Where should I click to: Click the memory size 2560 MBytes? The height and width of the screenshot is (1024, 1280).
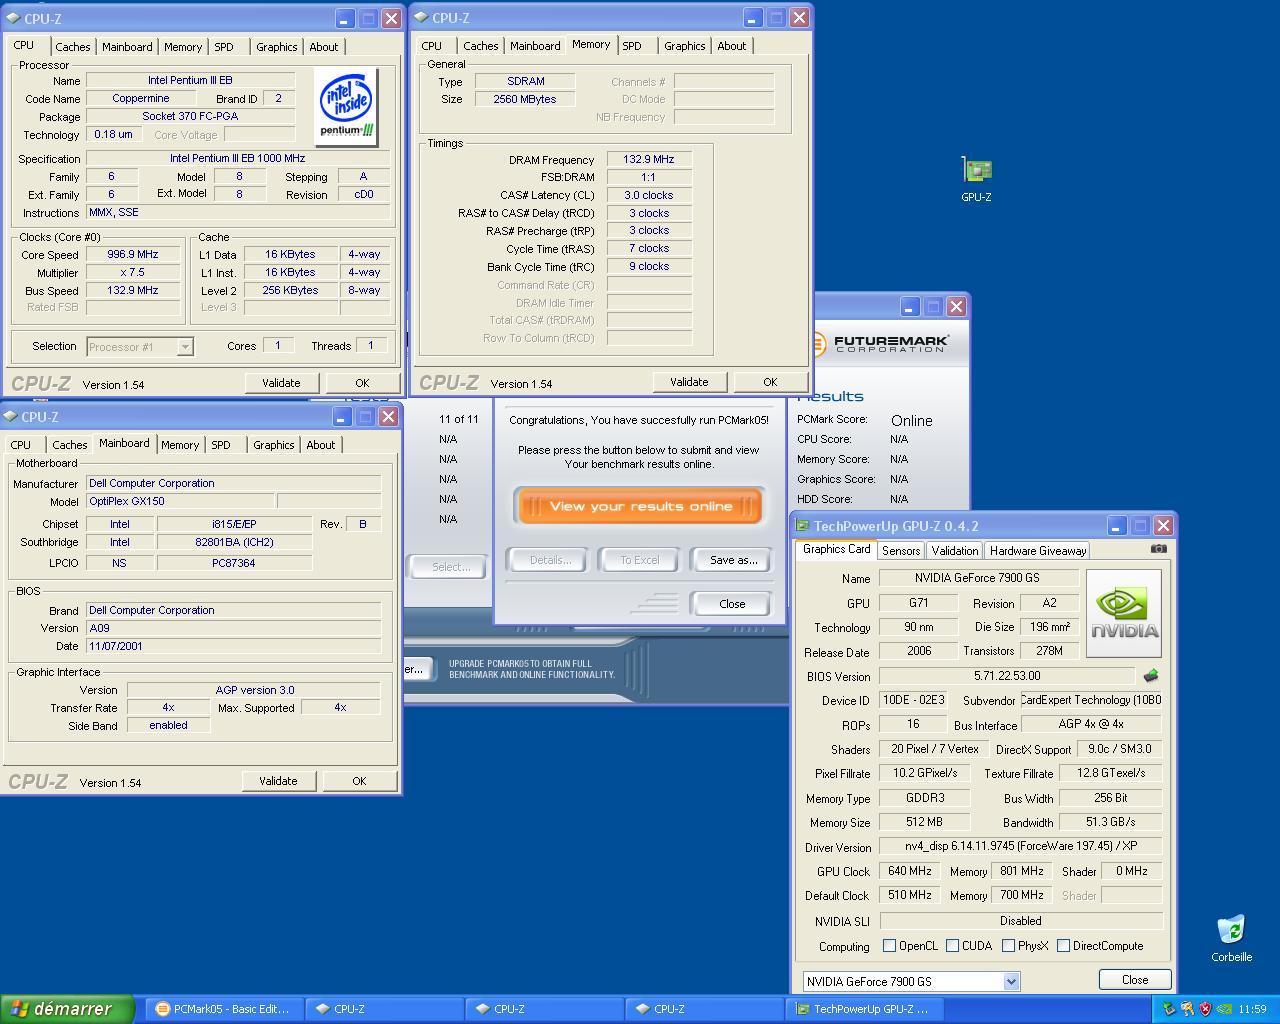tap(525, 99)
